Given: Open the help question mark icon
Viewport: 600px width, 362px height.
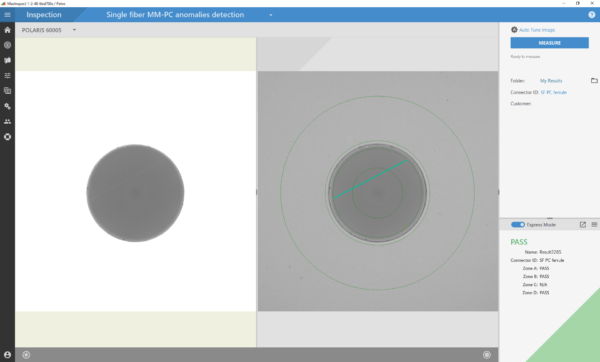Looking at the screenshot, I should [x=592, y=15].
